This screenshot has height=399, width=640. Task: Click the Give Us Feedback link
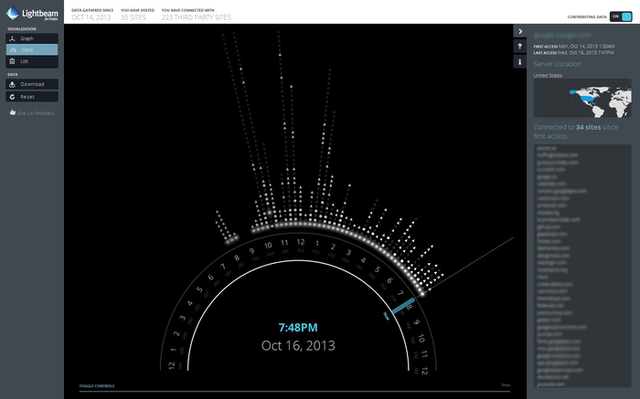click(36, 113)
